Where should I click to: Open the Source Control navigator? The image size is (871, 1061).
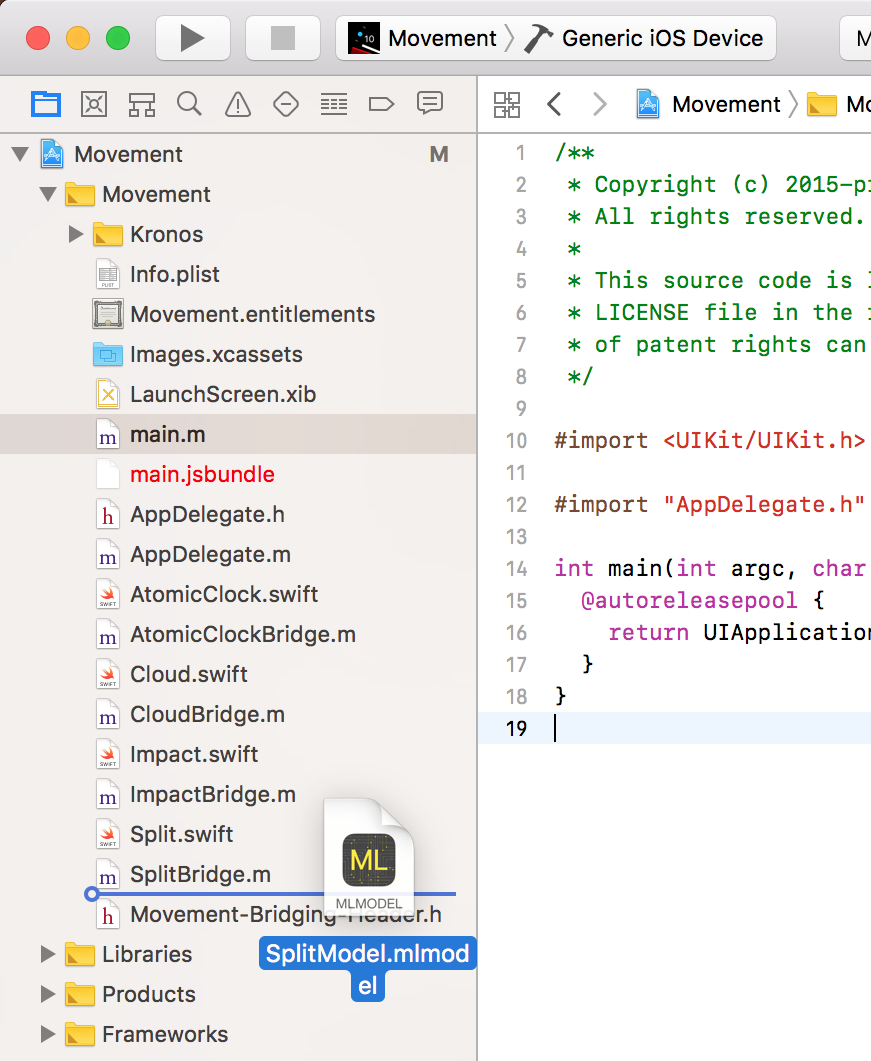click(94, 104)
